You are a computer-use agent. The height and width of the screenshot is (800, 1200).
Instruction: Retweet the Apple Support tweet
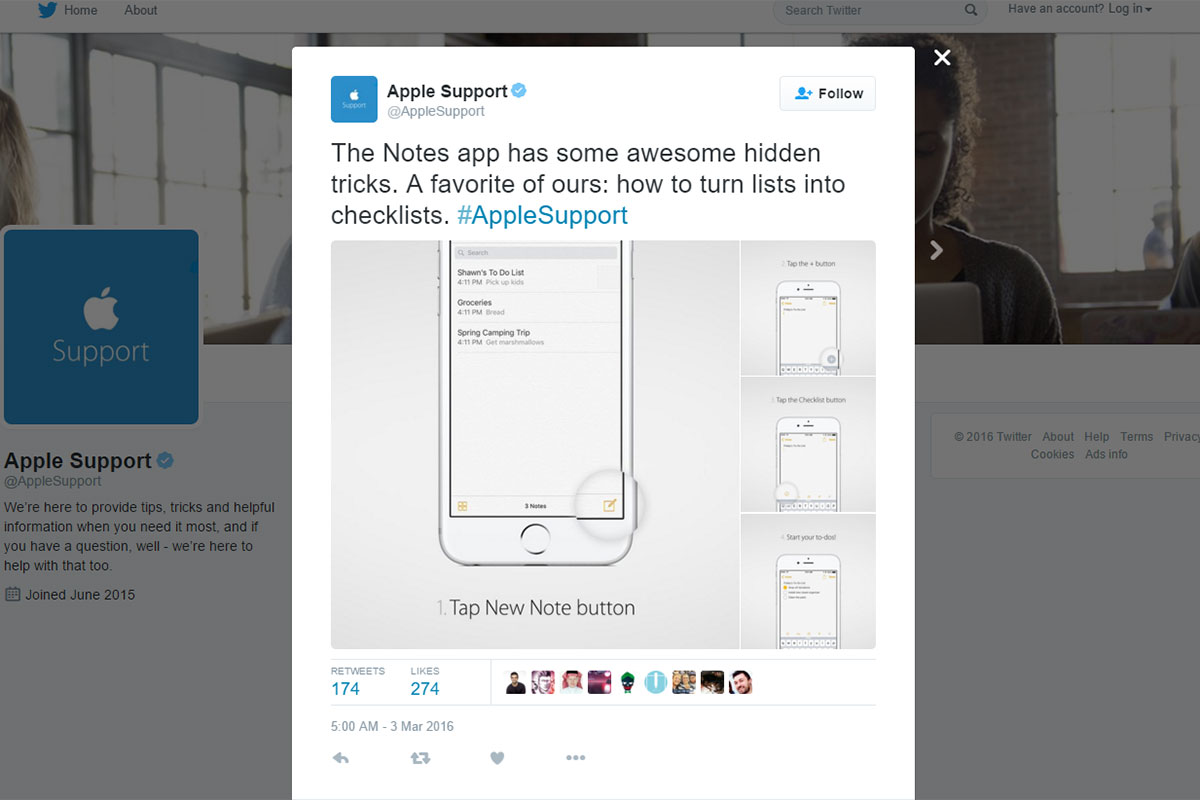click(x=420, y=758)
